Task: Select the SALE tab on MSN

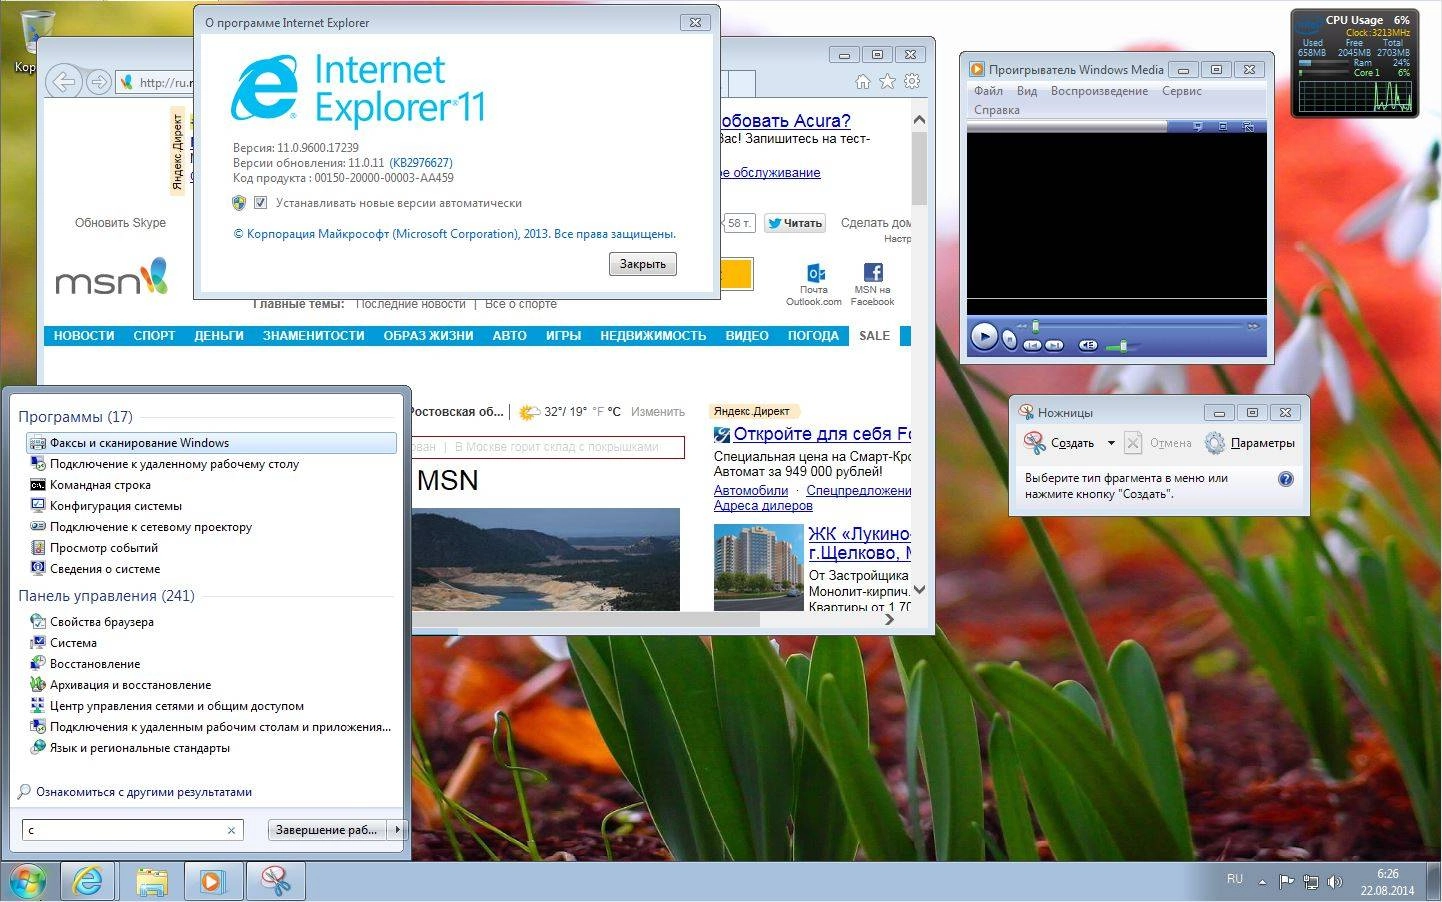Action: [x=874, y=336]
